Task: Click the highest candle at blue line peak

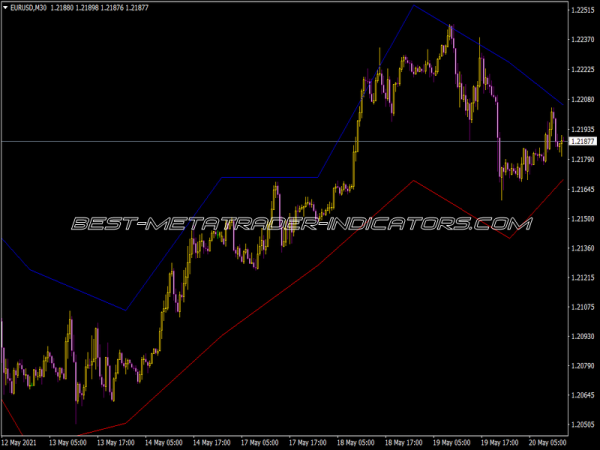Action: [450, 32]
